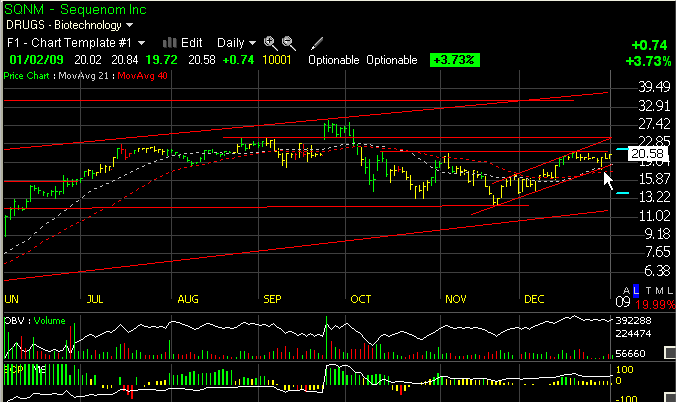The width and height of the screenshot is (678, 402).
Task: Zoom in the chart with magnifier plus
Action: coord(270,43)
